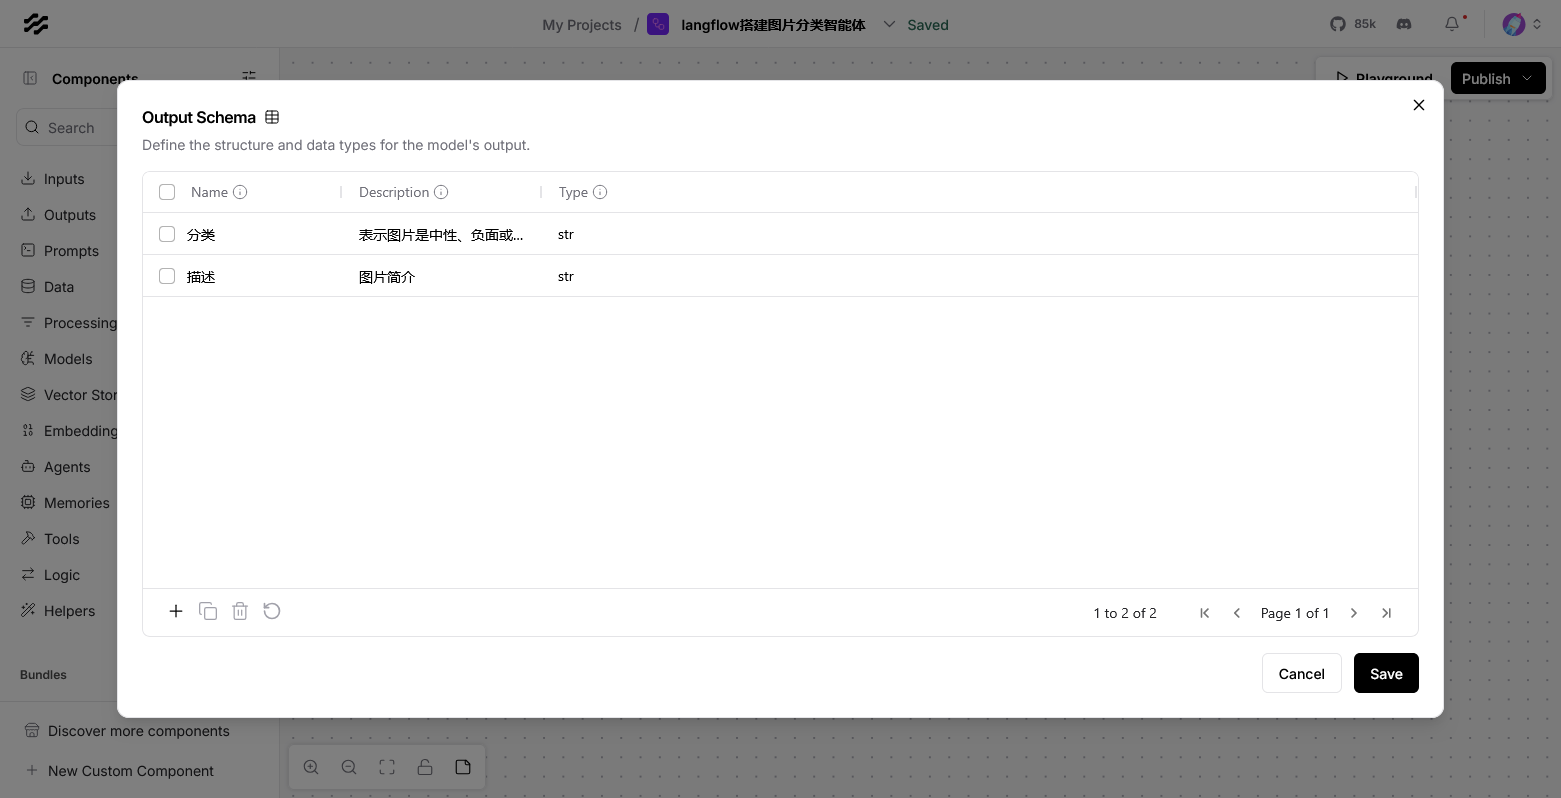Duplicate selected rows with the copy icon
The height and width of the screenshot is (798, 1561).
[208, 611]
